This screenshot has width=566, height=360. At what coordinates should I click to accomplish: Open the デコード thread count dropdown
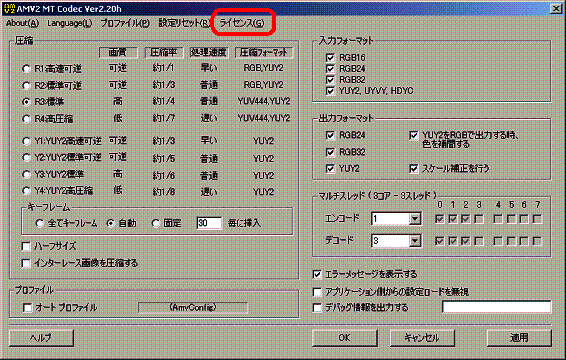coord(415,241)
